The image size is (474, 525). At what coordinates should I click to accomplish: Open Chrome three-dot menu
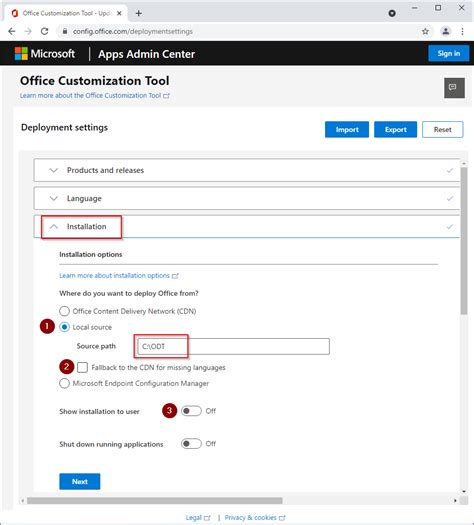462,31
